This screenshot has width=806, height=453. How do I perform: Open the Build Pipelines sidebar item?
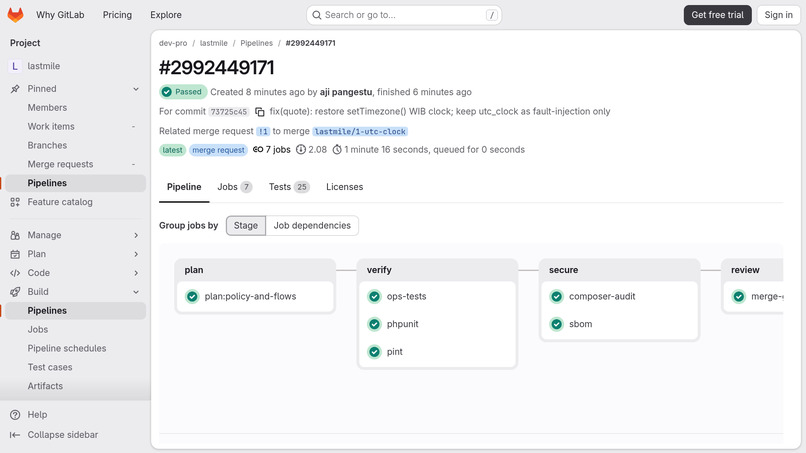click(x=76, y=311)
